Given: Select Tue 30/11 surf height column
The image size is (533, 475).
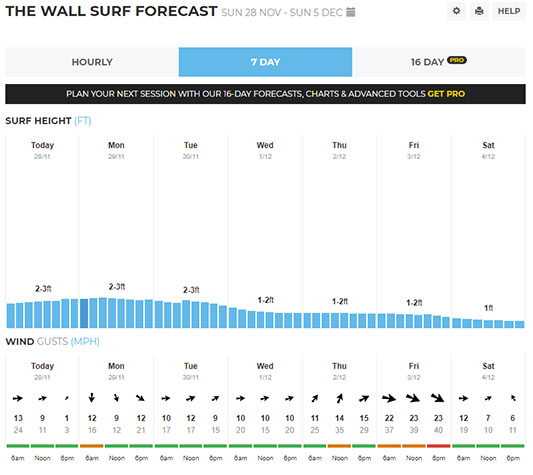Looking at the screenshot, I should 191,231.
